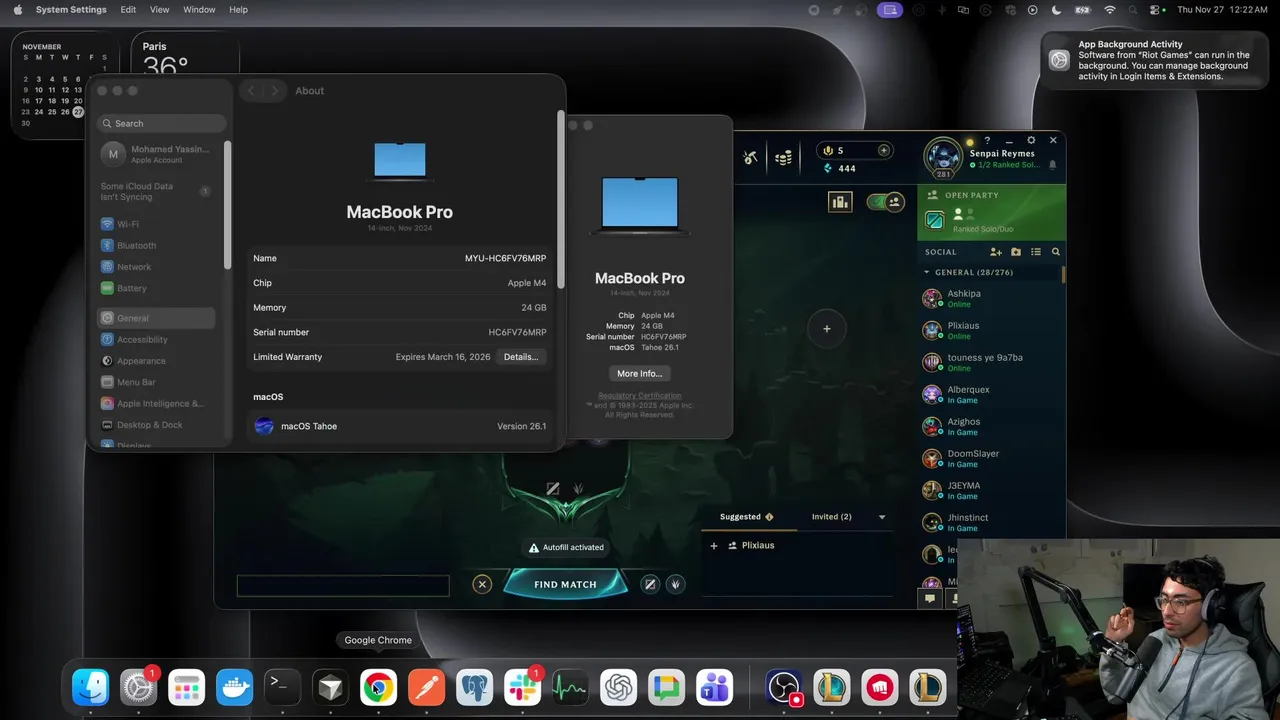
Task: Open the Window menu
Action: 199,9
